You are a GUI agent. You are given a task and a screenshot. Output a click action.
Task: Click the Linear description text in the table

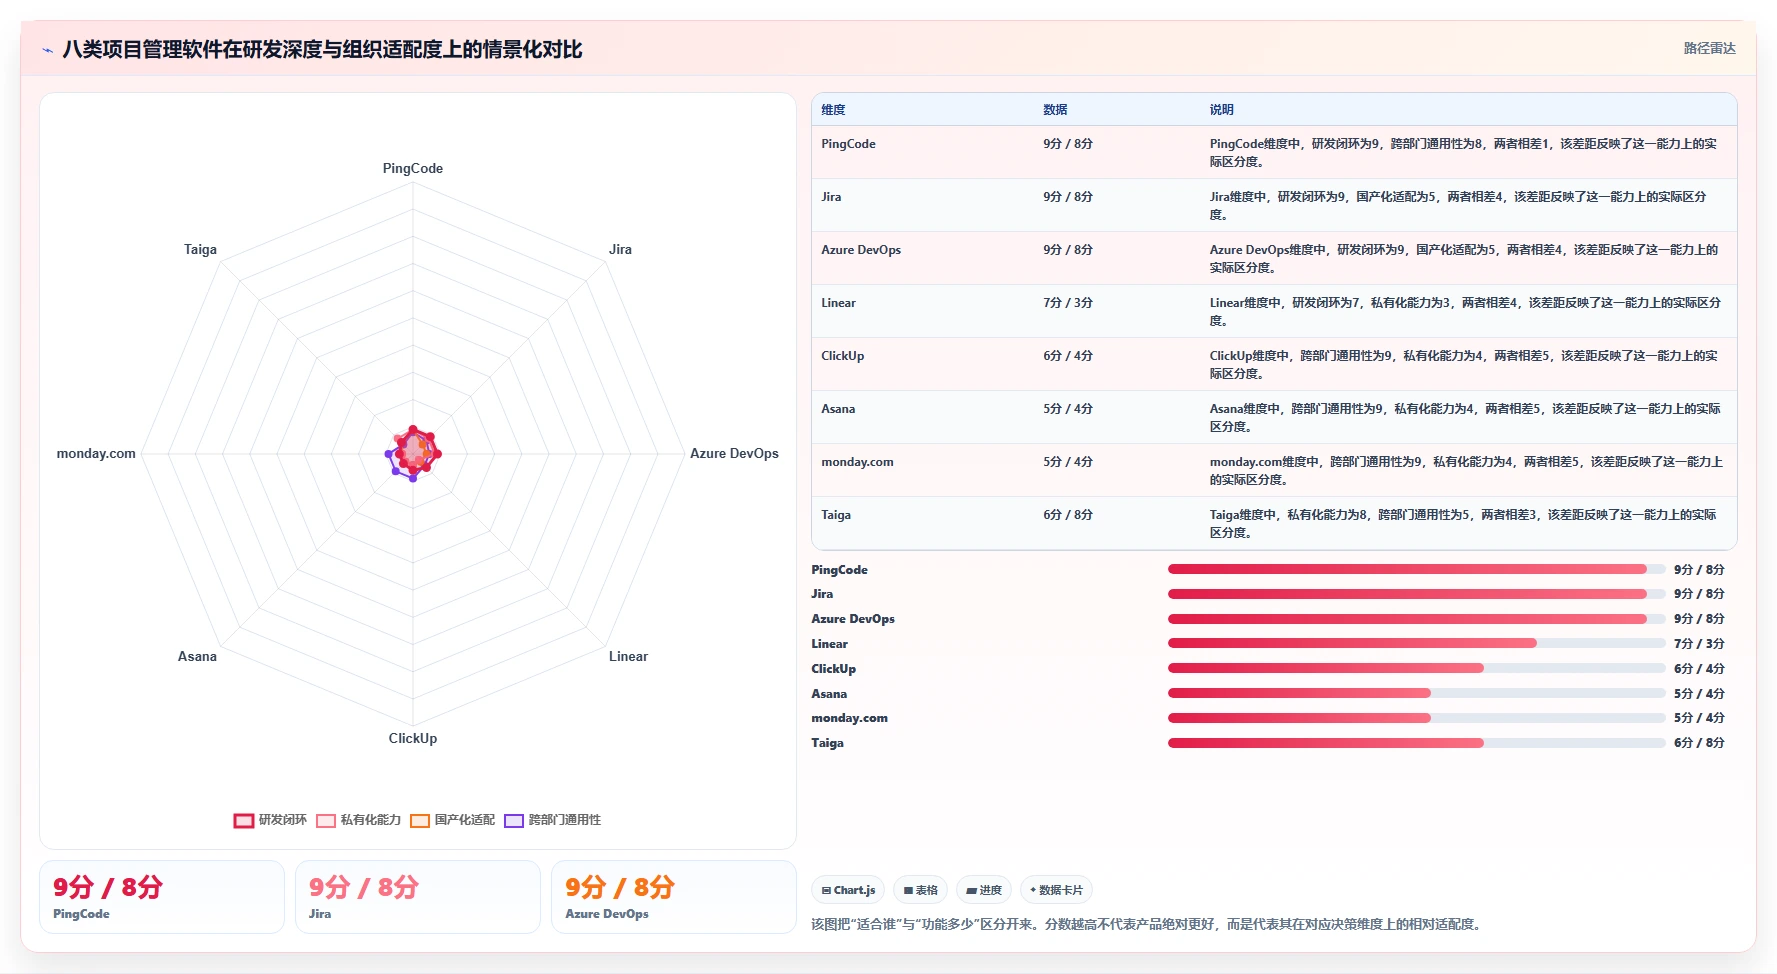pyautogui.click(x=1465, y=312)
